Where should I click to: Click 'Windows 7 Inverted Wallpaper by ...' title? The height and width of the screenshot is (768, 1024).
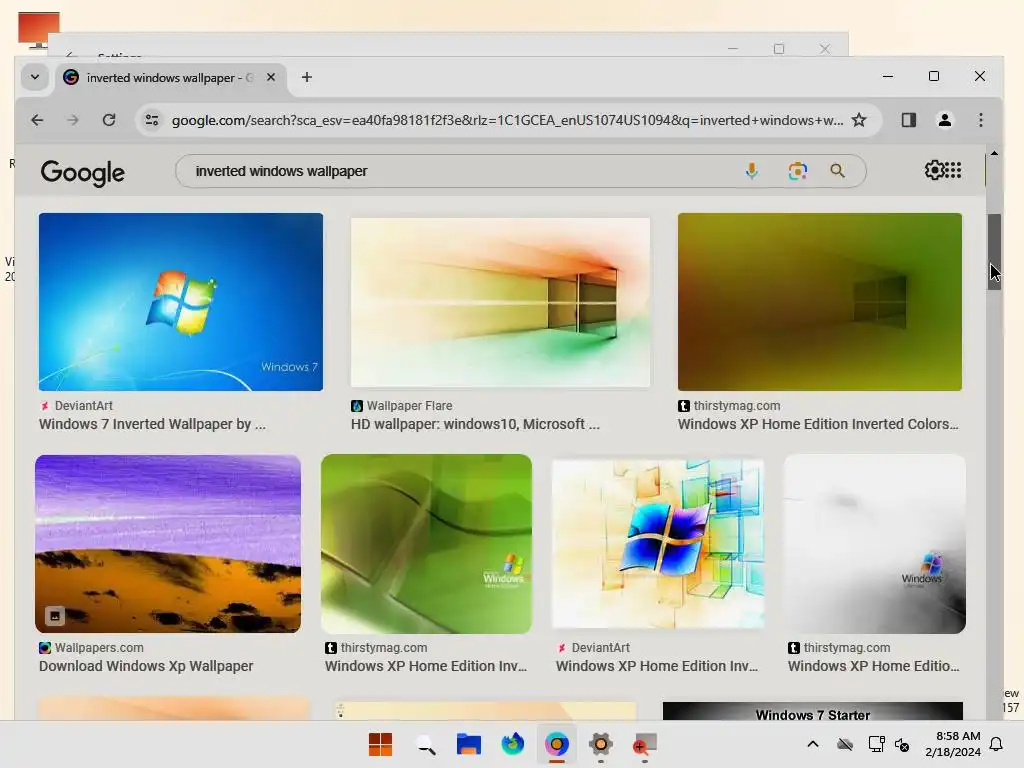(x=152, y=424)
